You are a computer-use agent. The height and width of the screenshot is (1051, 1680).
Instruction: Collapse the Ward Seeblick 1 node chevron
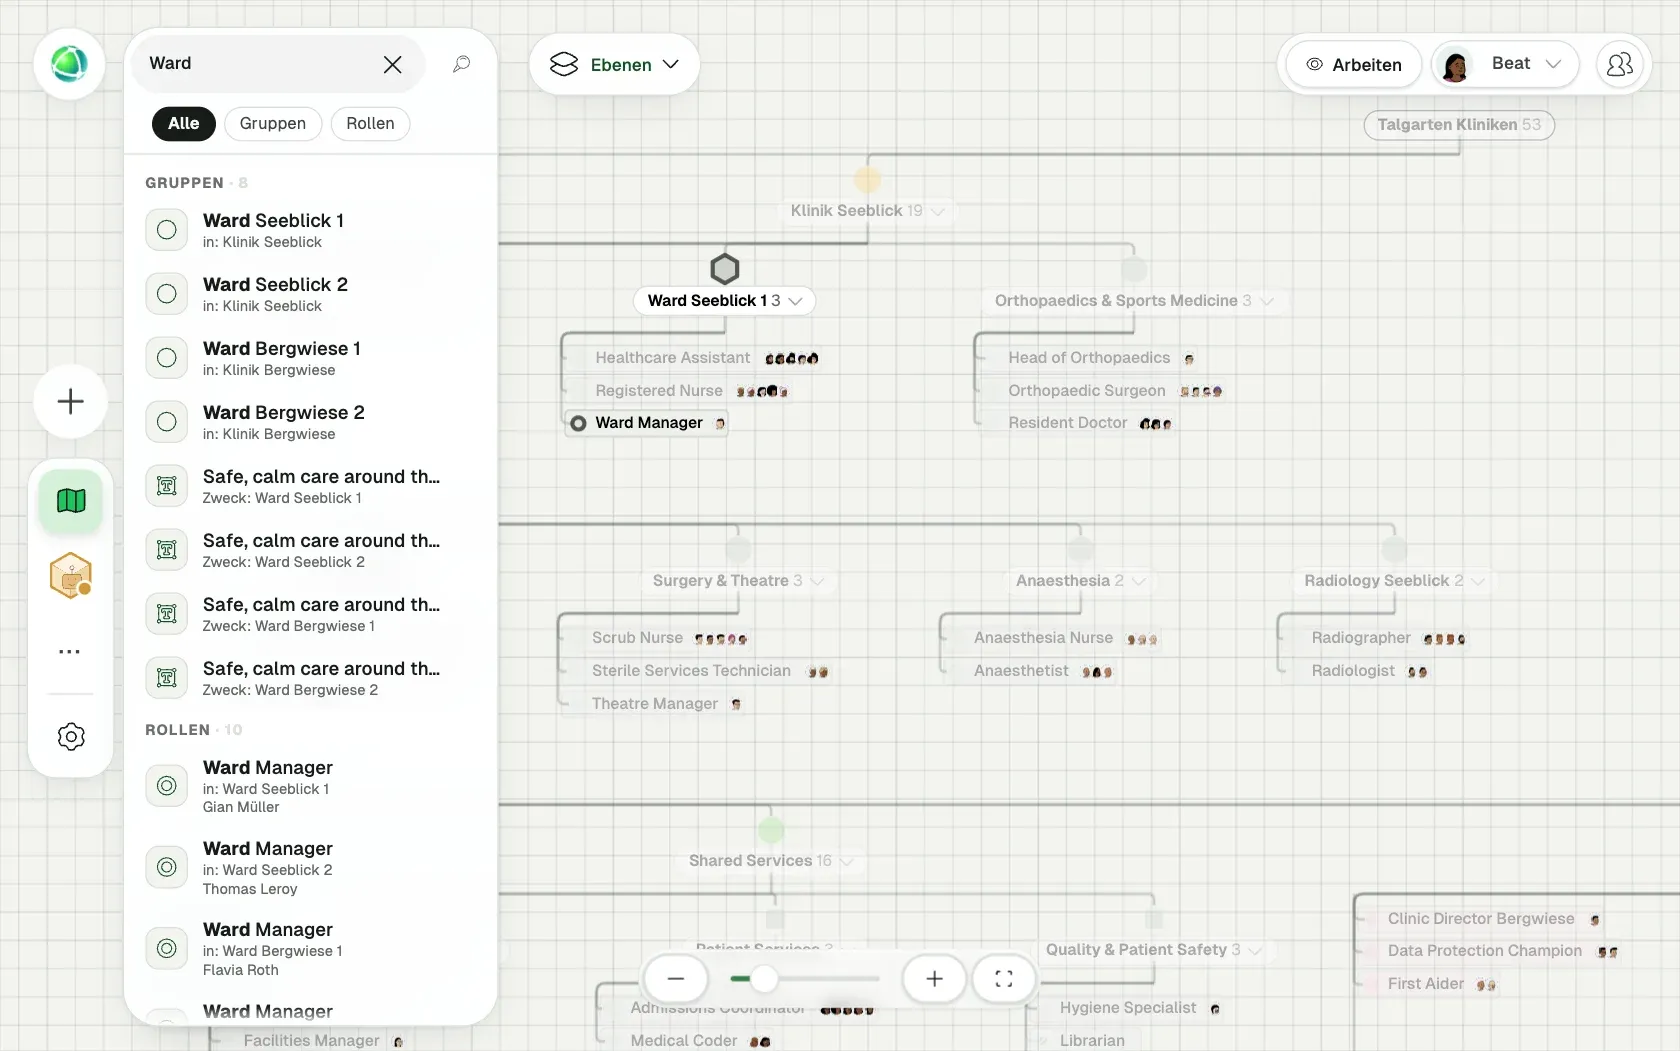[796, 301]
